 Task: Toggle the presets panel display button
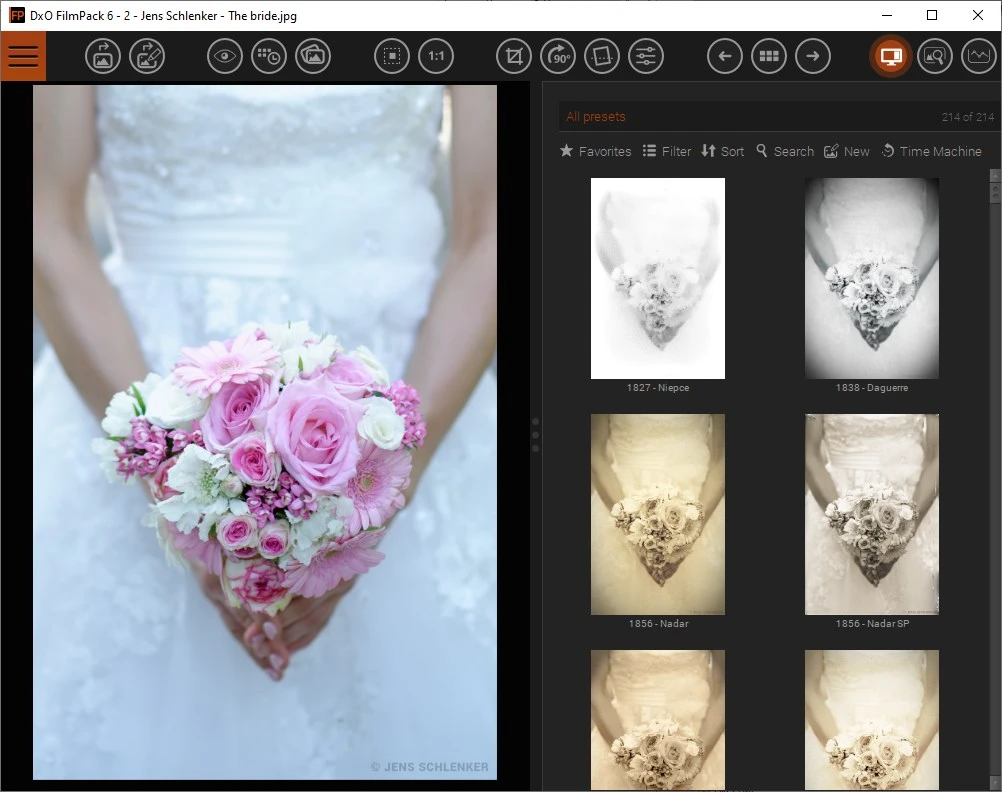coord(890,56)
